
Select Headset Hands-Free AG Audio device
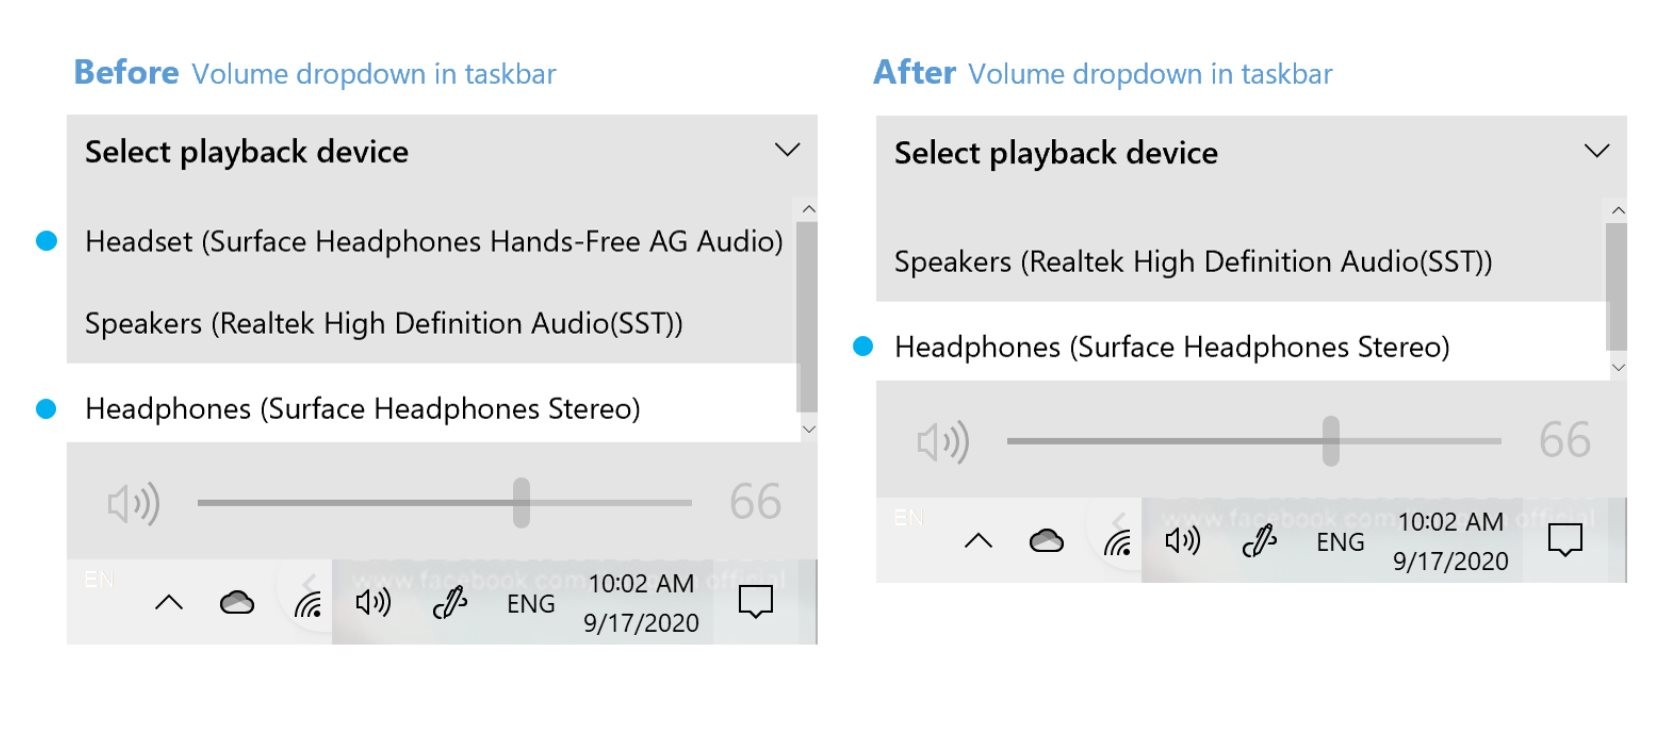point(434,241)
